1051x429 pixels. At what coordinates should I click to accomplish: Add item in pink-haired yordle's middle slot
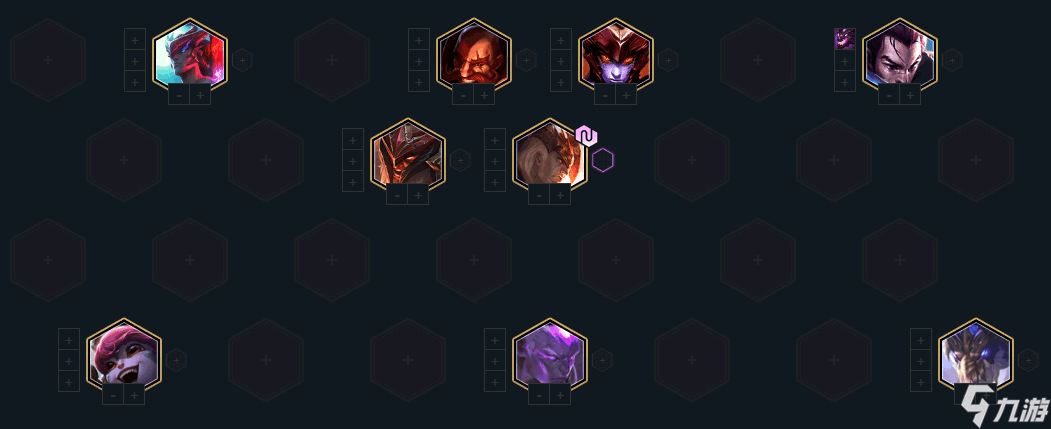tap(69, 360)
